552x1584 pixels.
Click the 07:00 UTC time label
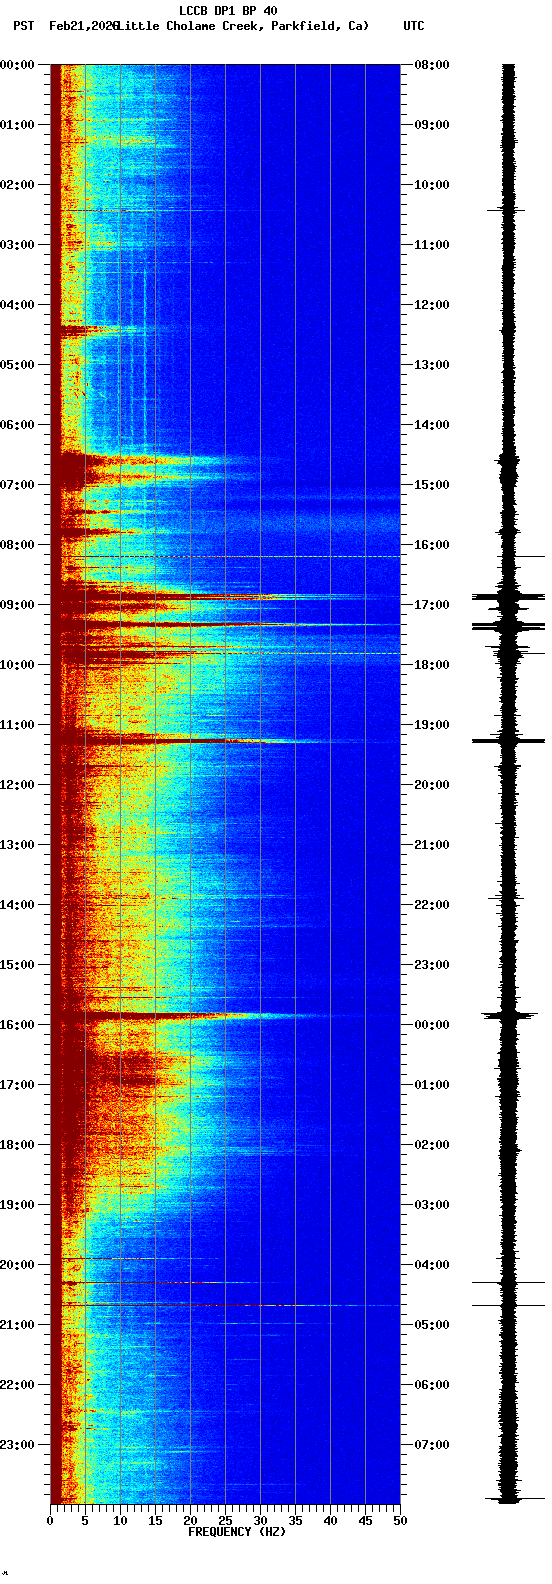click(x=432, y=1445)
